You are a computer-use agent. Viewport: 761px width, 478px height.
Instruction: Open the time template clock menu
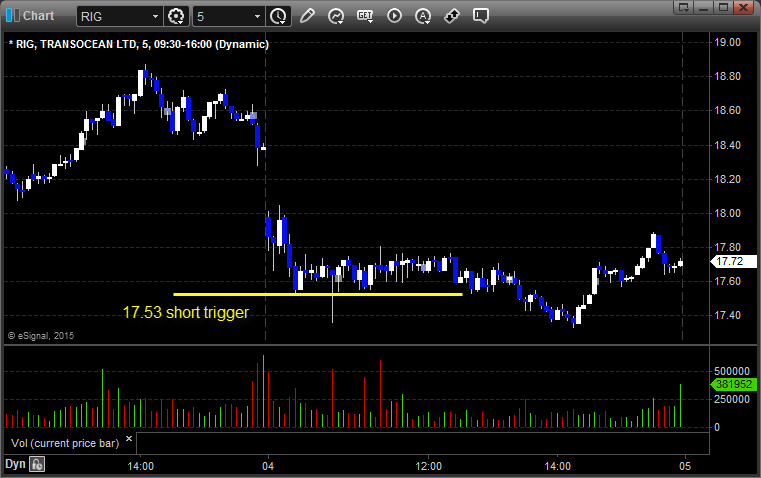click(279, 16)
